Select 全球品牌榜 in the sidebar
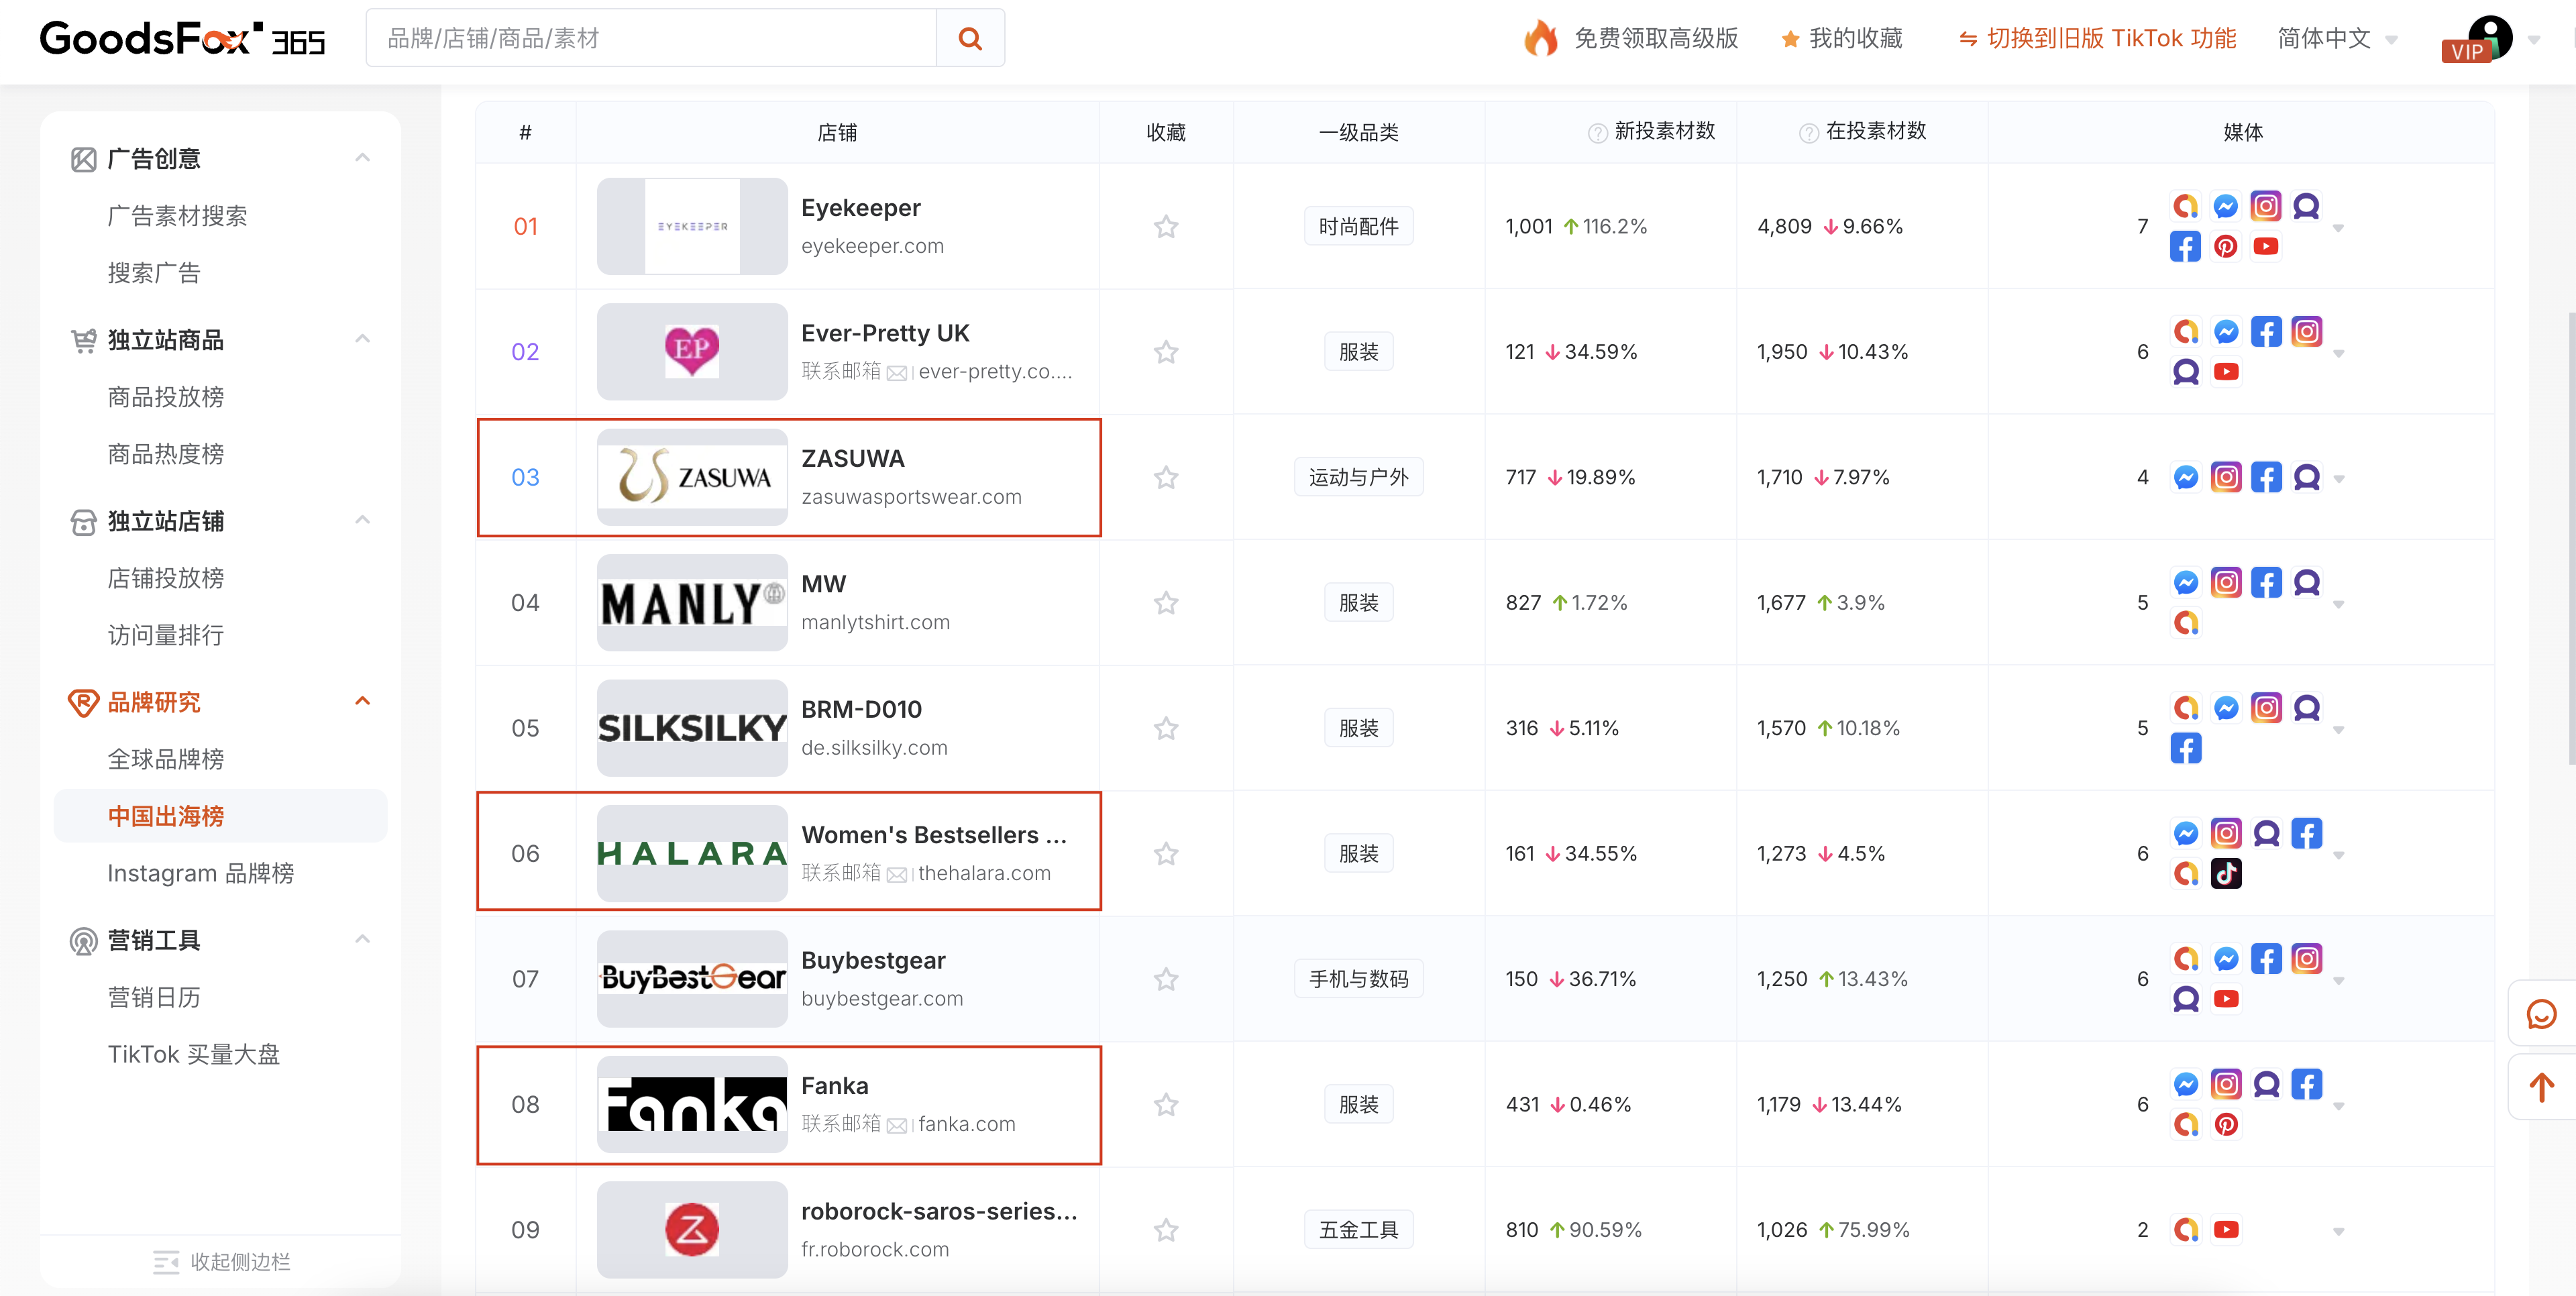The image size is (2576, 1296). pos(166,759)
